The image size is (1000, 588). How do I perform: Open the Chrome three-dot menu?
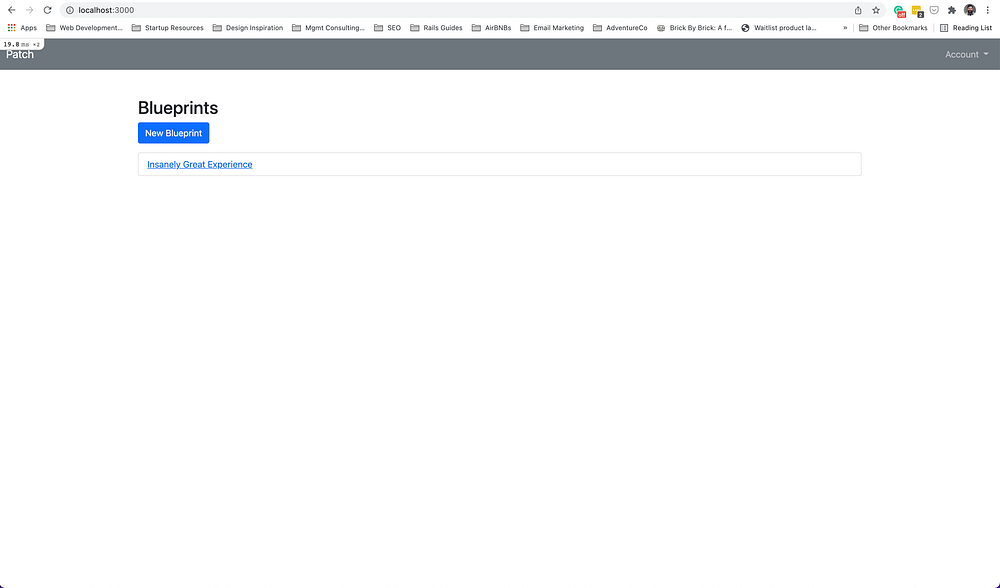[987, 10]
